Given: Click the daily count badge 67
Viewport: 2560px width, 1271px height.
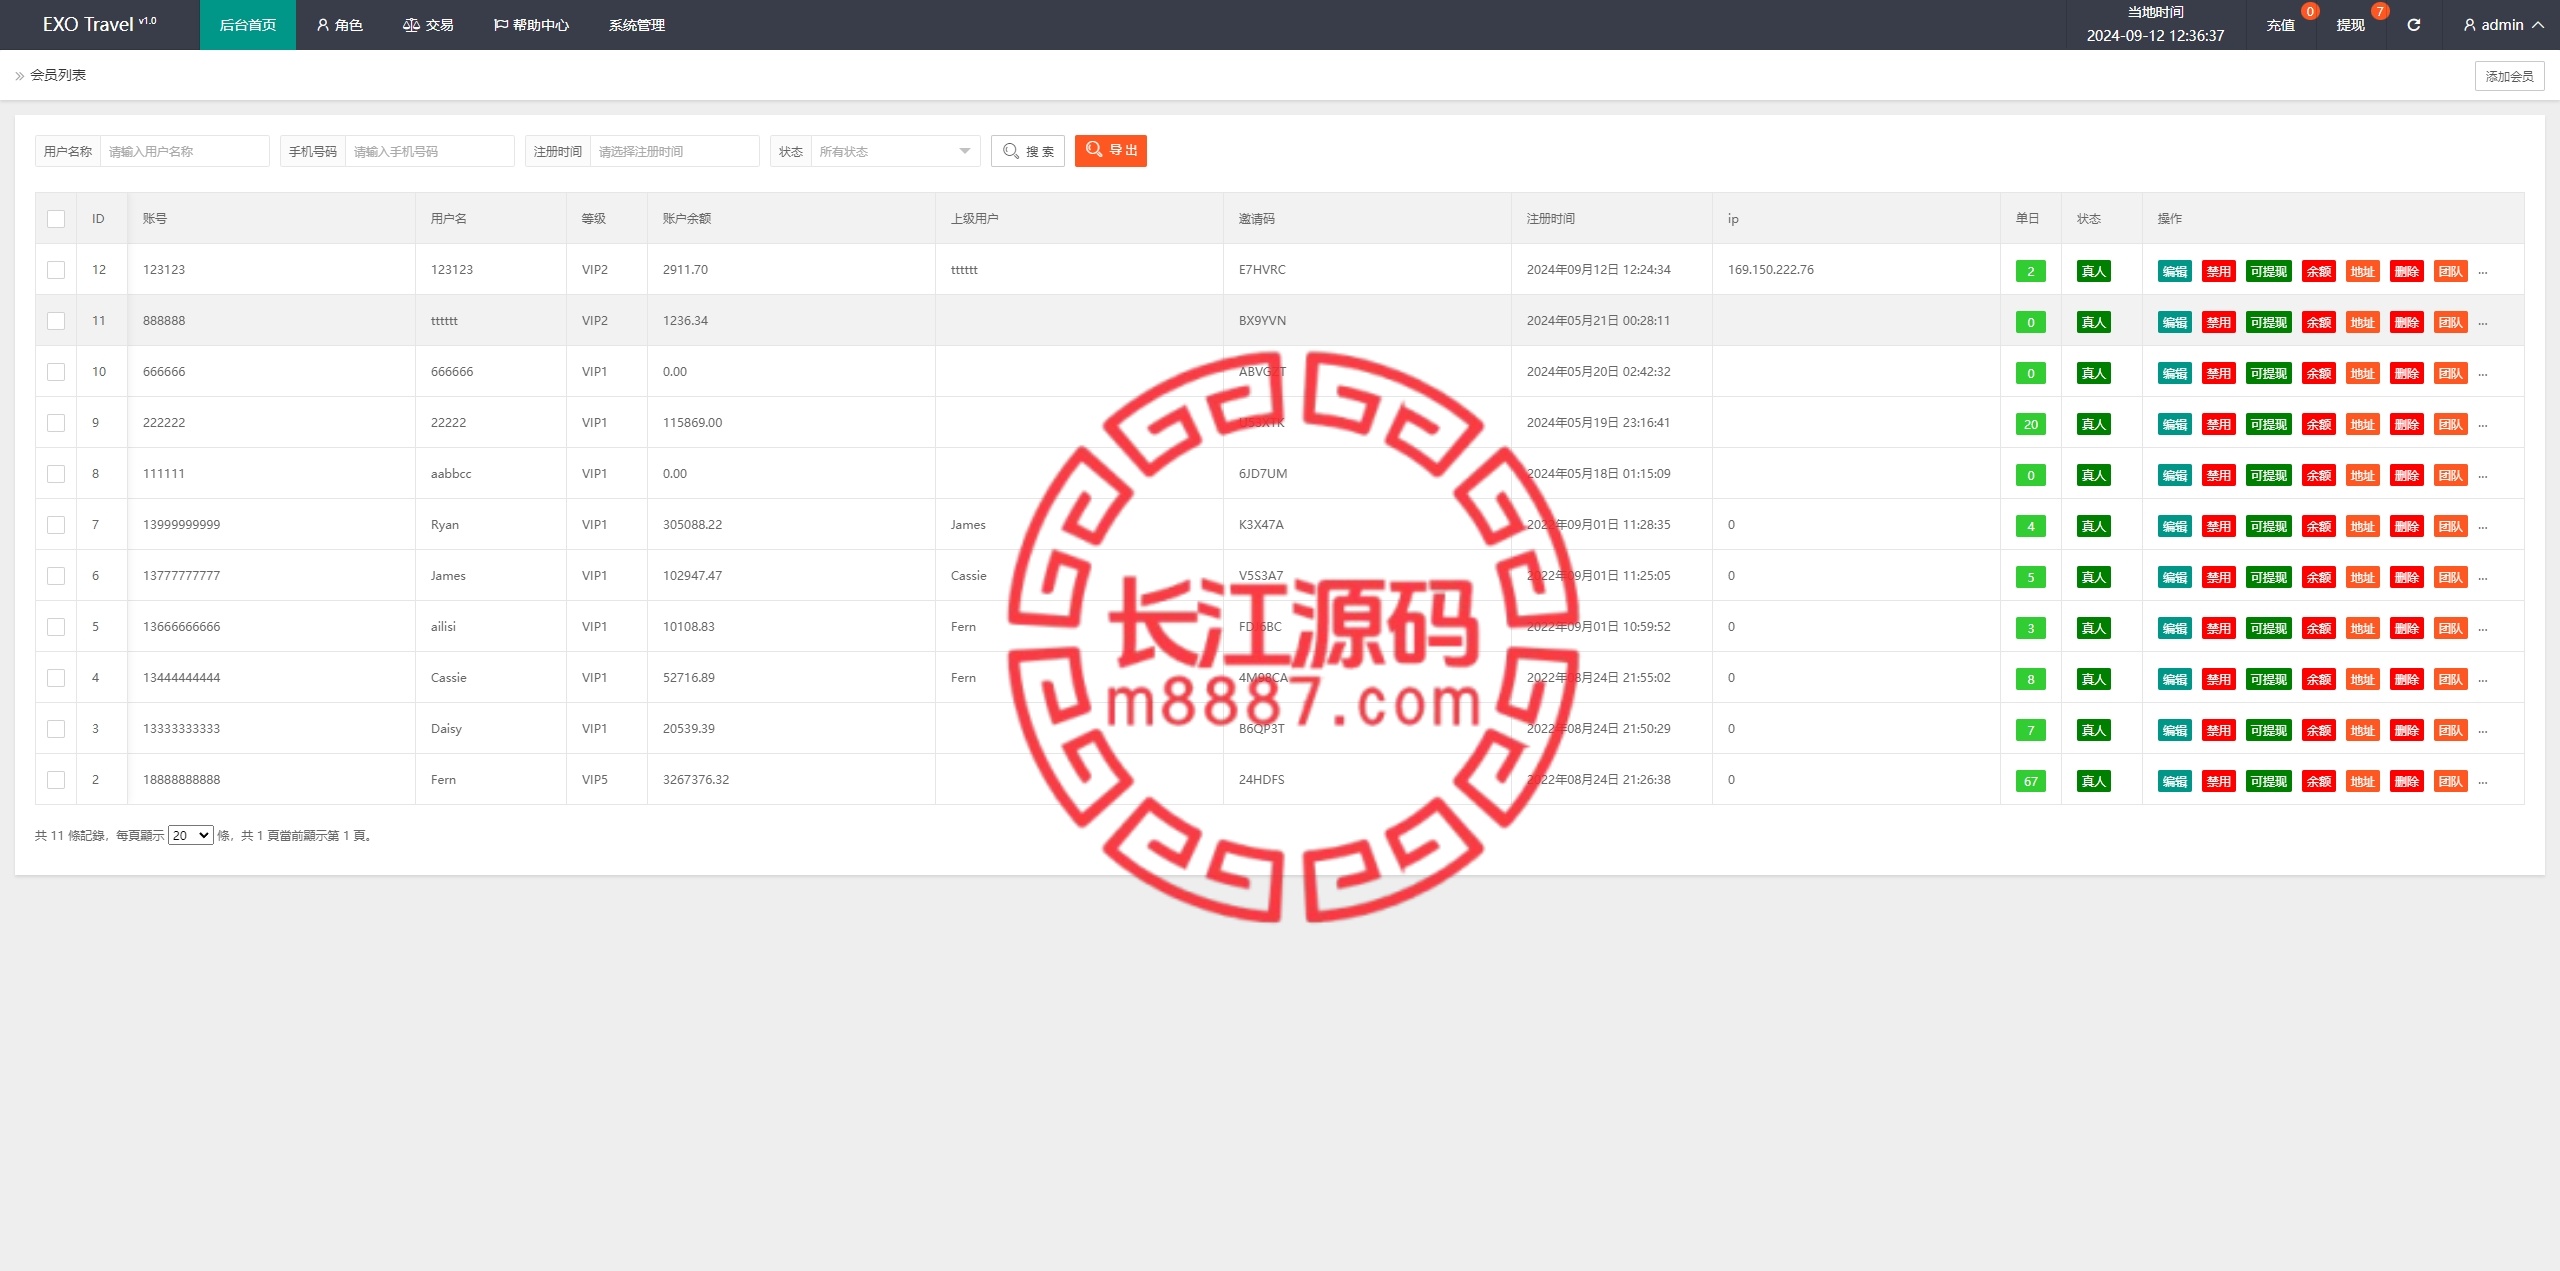Looking at the screenshot, I should [x=2030, y=781].
